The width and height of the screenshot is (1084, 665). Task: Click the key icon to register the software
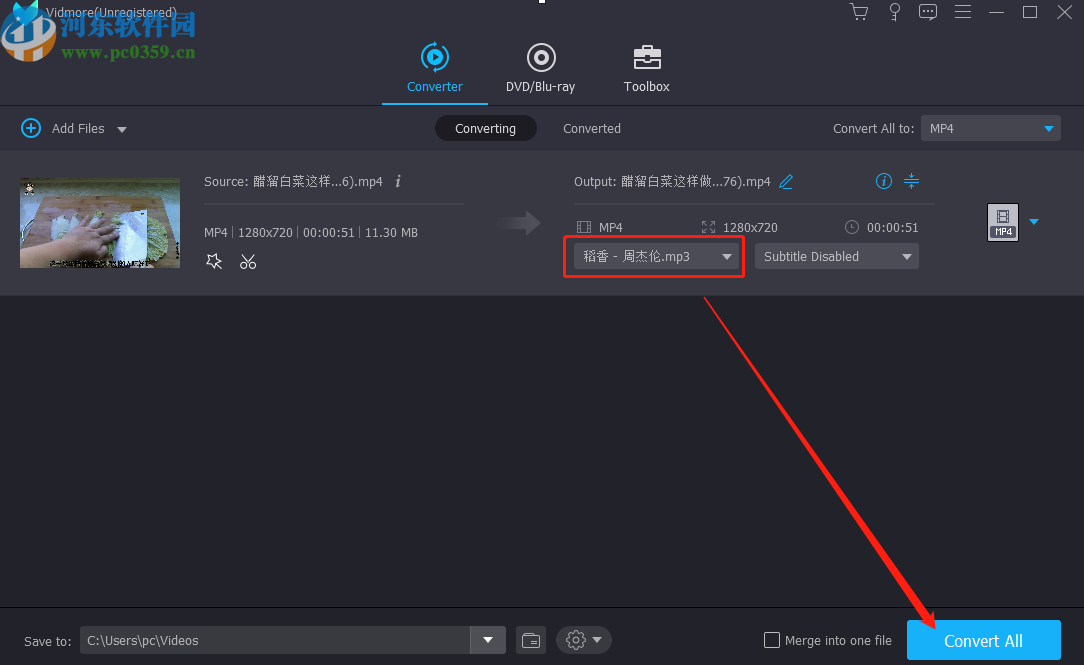(x=893, y=12)
